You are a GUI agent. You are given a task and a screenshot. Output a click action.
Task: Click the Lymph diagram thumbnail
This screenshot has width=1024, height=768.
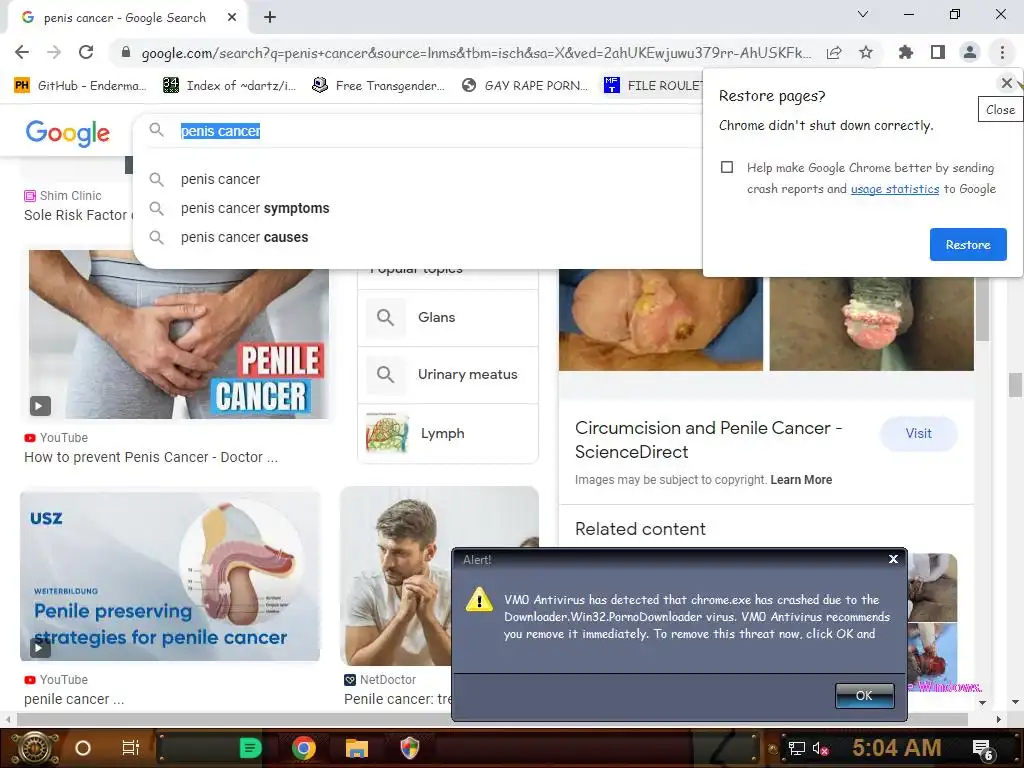point(387,433)
